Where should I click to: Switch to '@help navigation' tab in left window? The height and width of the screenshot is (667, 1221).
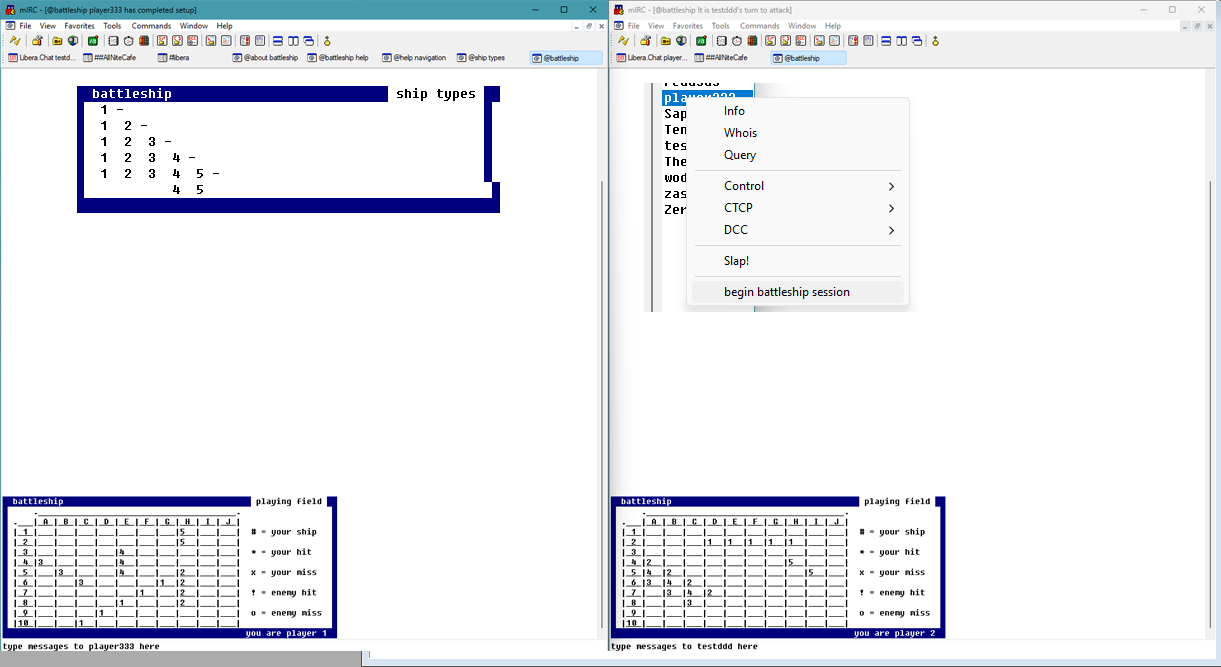415,58
